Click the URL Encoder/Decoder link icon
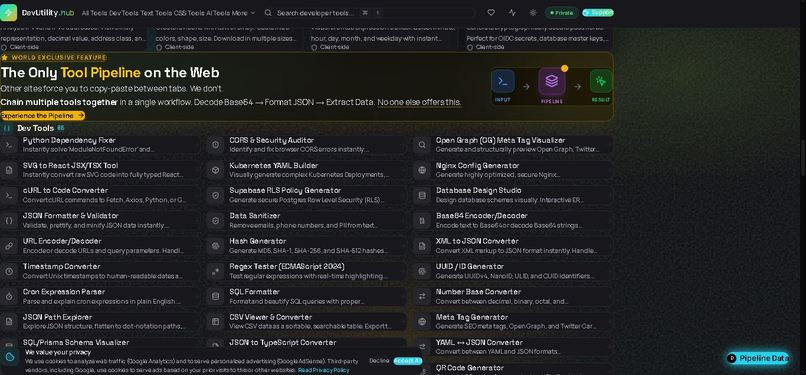The height and width of the screenshot is (375, 806). (9, 246)
